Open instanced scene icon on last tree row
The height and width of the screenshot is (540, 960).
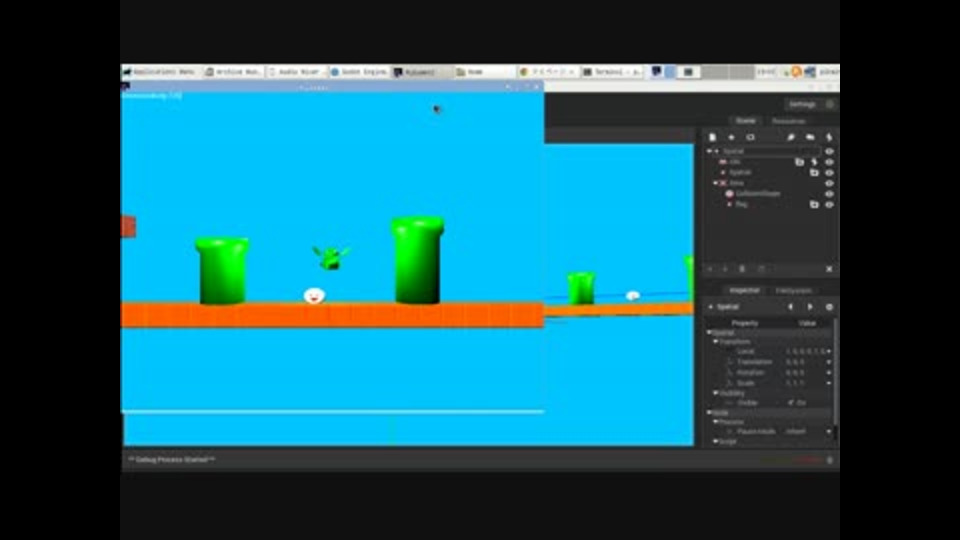tap(814, 204)
